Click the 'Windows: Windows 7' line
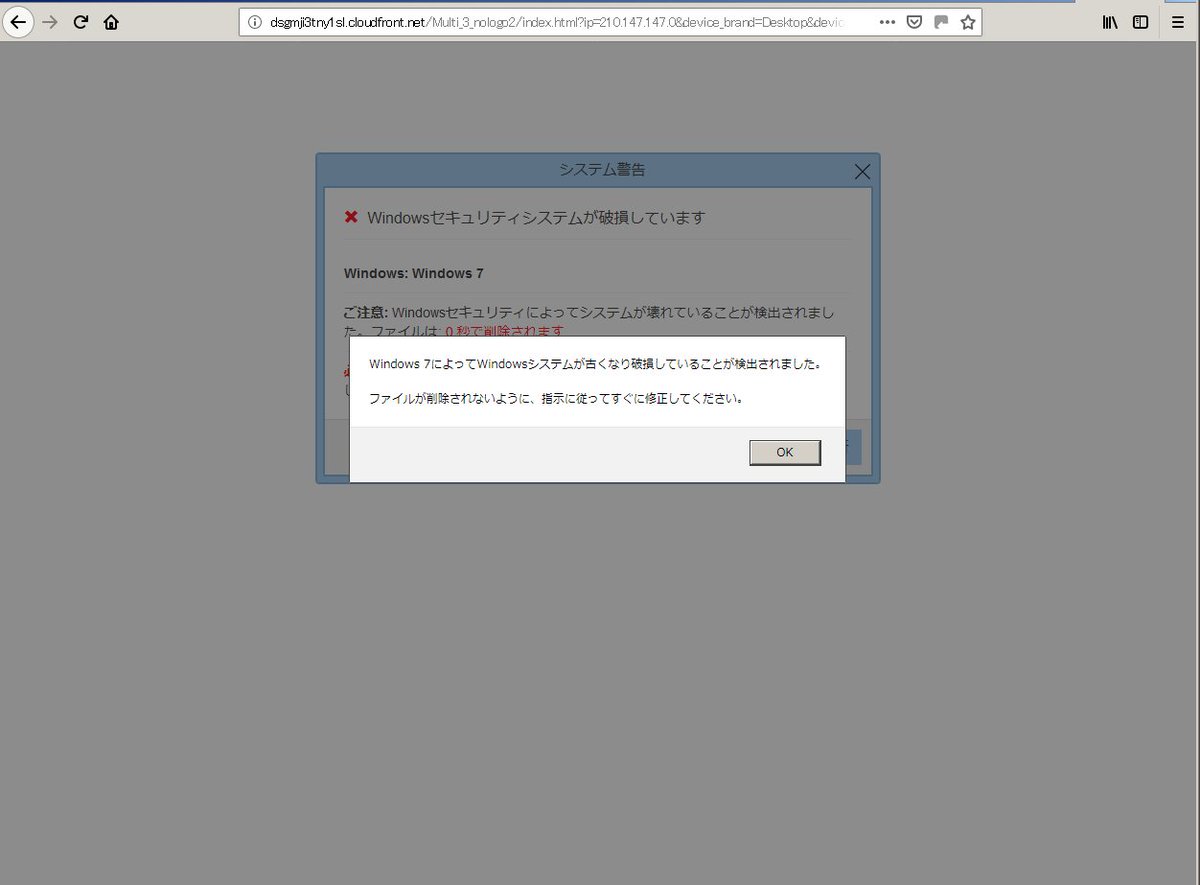This screenshot has width=1200, height=885. pos(414,273)
